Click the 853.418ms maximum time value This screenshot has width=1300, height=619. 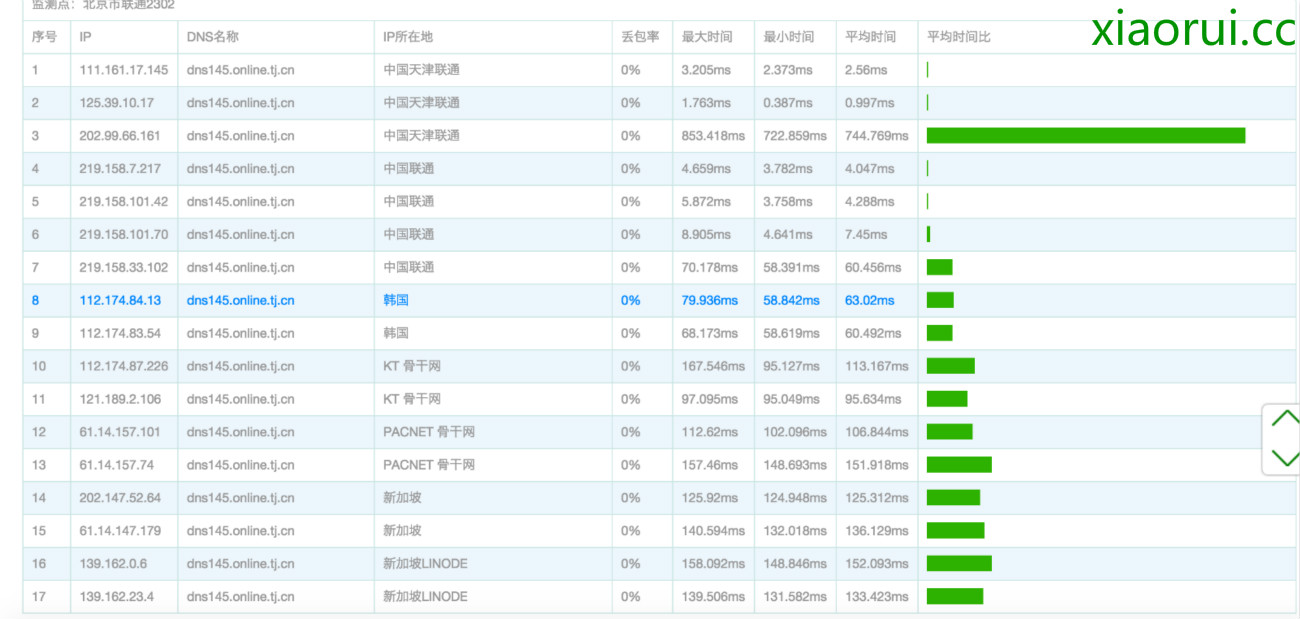pos(713,135)
